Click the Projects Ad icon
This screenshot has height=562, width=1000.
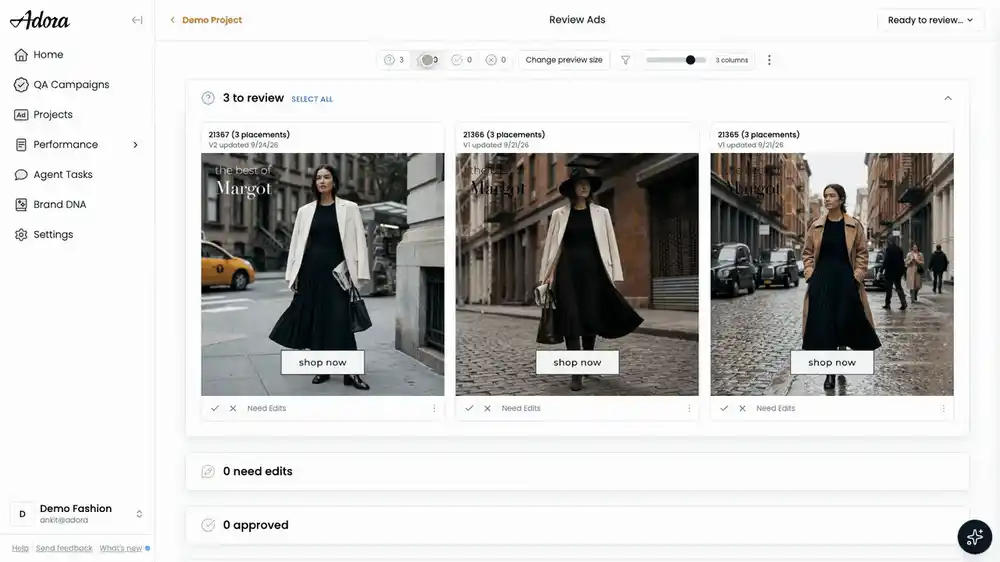pos(21,115)
